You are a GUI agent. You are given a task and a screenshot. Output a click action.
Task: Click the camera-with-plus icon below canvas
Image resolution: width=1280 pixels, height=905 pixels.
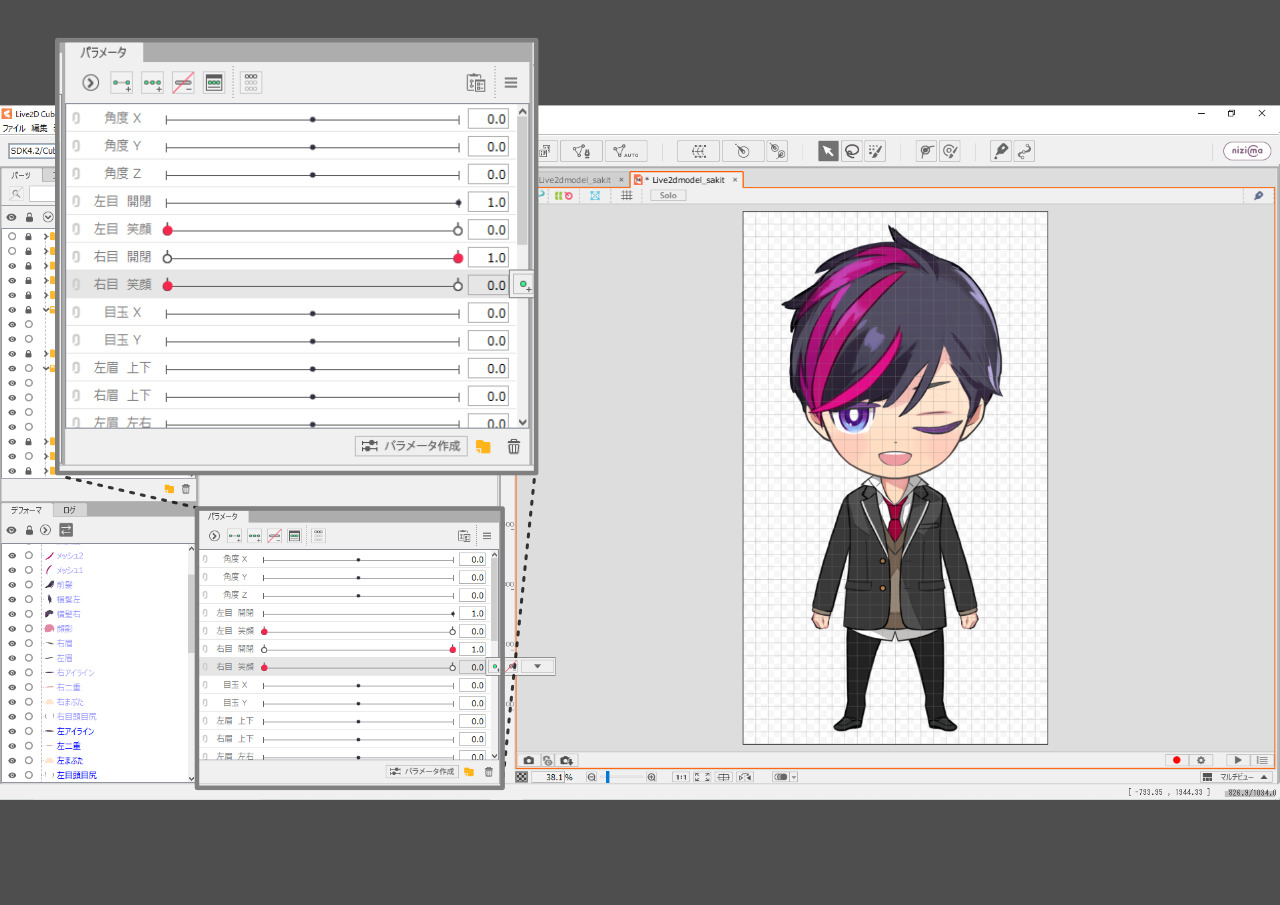[566, 760]
